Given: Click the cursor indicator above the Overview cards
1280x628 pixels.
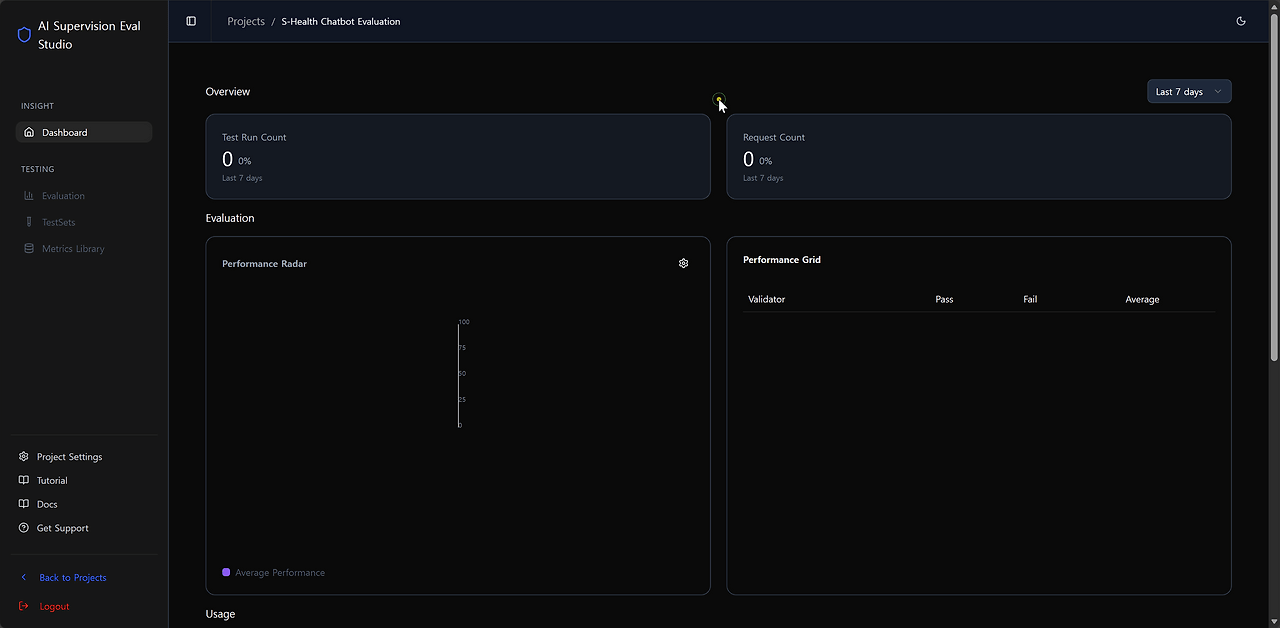Looking at the screenshot, I should click(719, 101).
